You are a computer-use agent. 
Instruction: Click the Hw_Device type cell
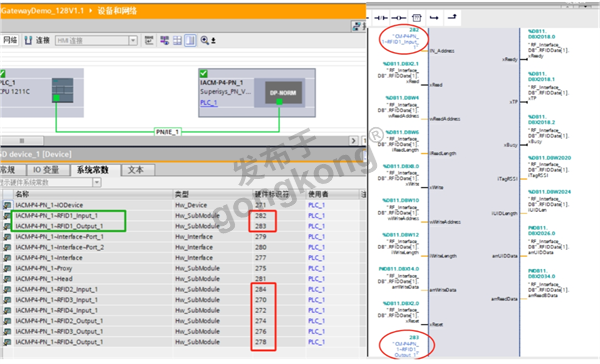(x=191, y=205)
